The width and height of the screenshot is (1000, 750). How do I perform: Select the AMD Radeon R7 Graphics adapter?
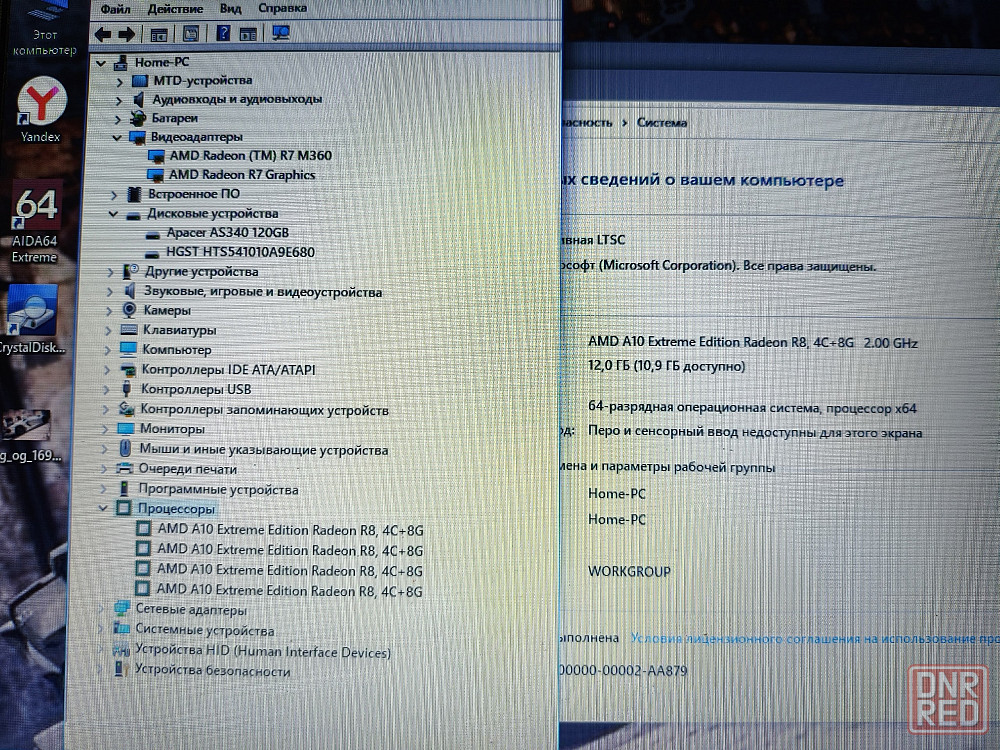242,175
